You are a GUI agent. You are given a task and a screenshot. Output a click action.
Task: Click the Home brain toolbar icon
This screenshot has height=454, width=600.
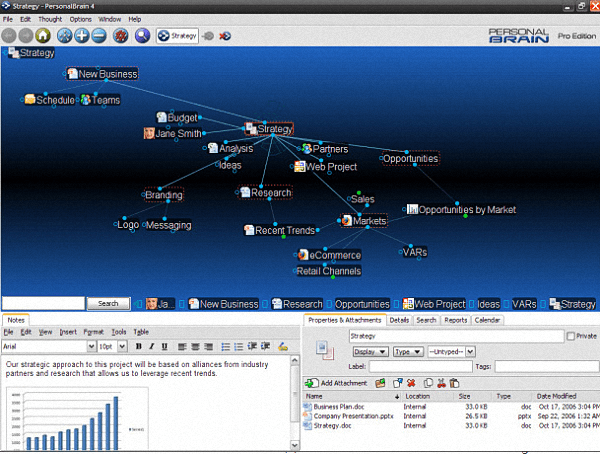(44, 36)
